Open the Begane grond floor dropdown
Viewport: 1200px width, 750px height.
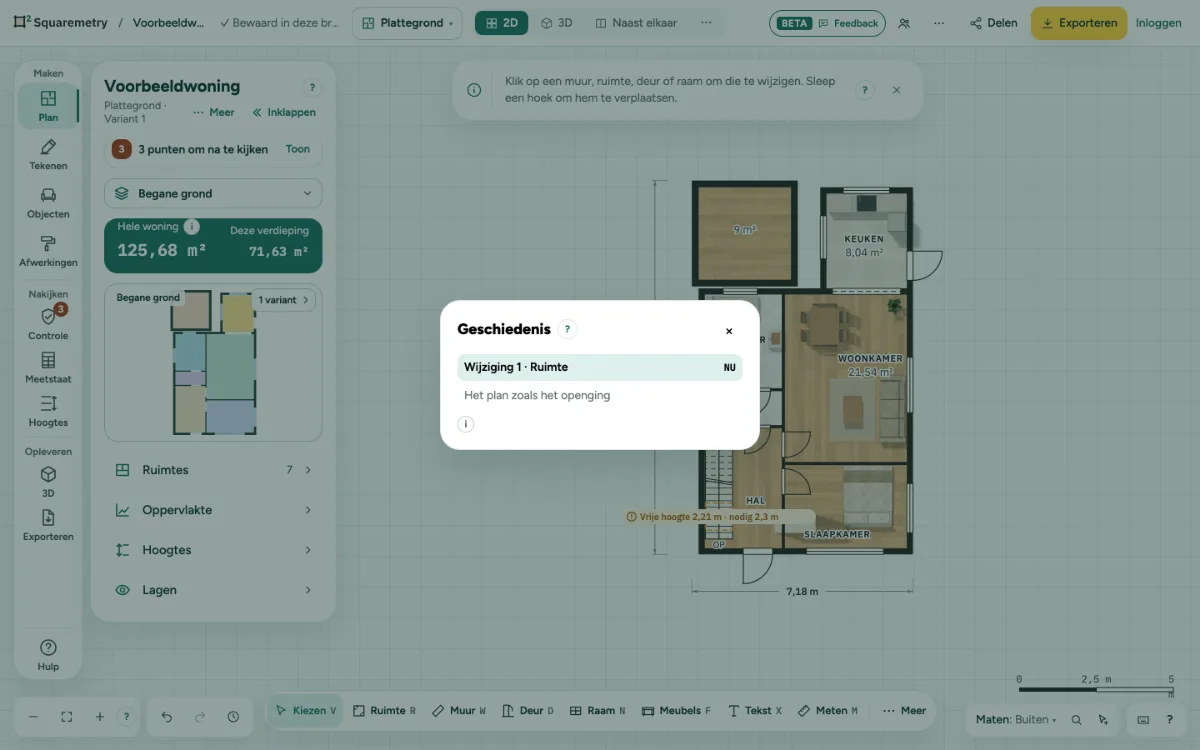(213, 194)
